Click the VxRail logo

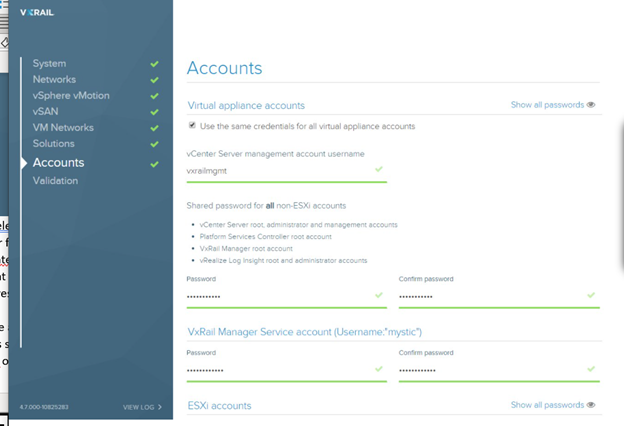(37, 12)
